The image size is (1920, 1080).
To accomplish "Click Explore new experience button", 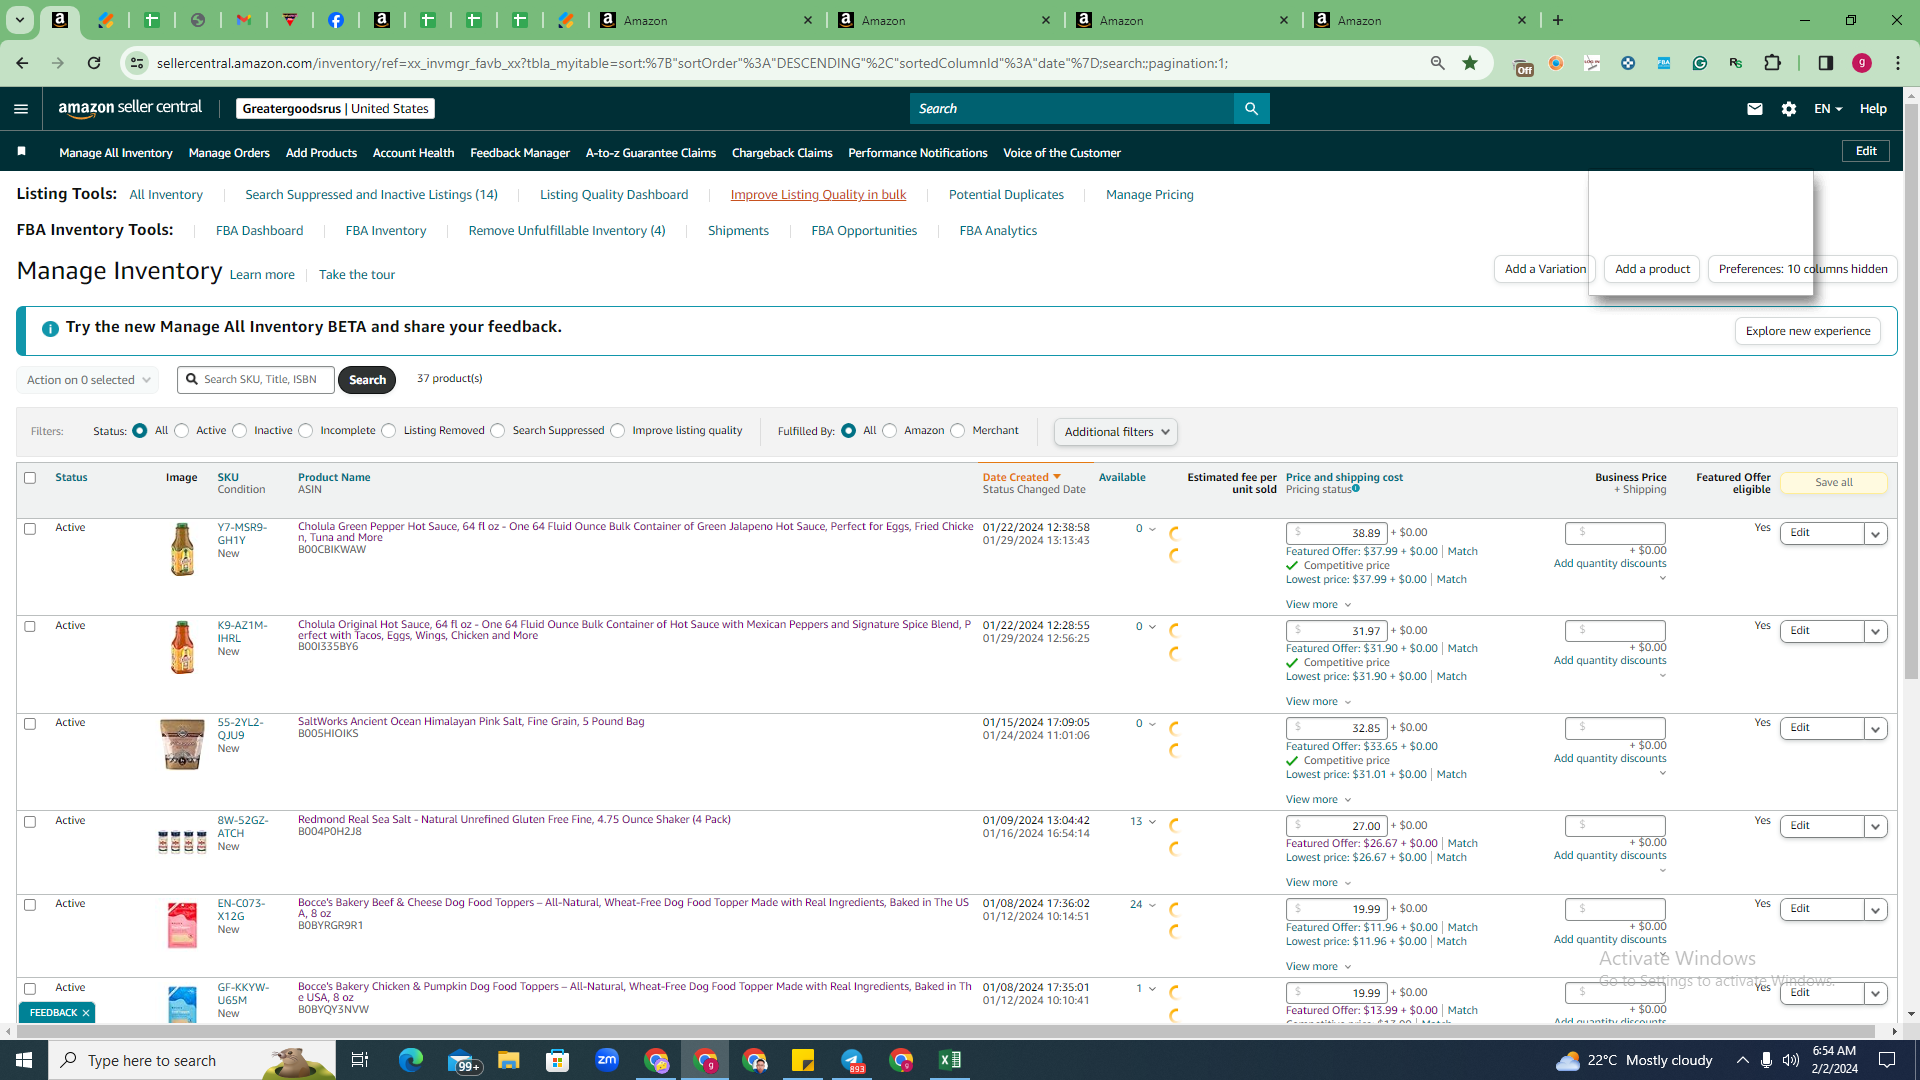I will click(x=1808, y=331).
